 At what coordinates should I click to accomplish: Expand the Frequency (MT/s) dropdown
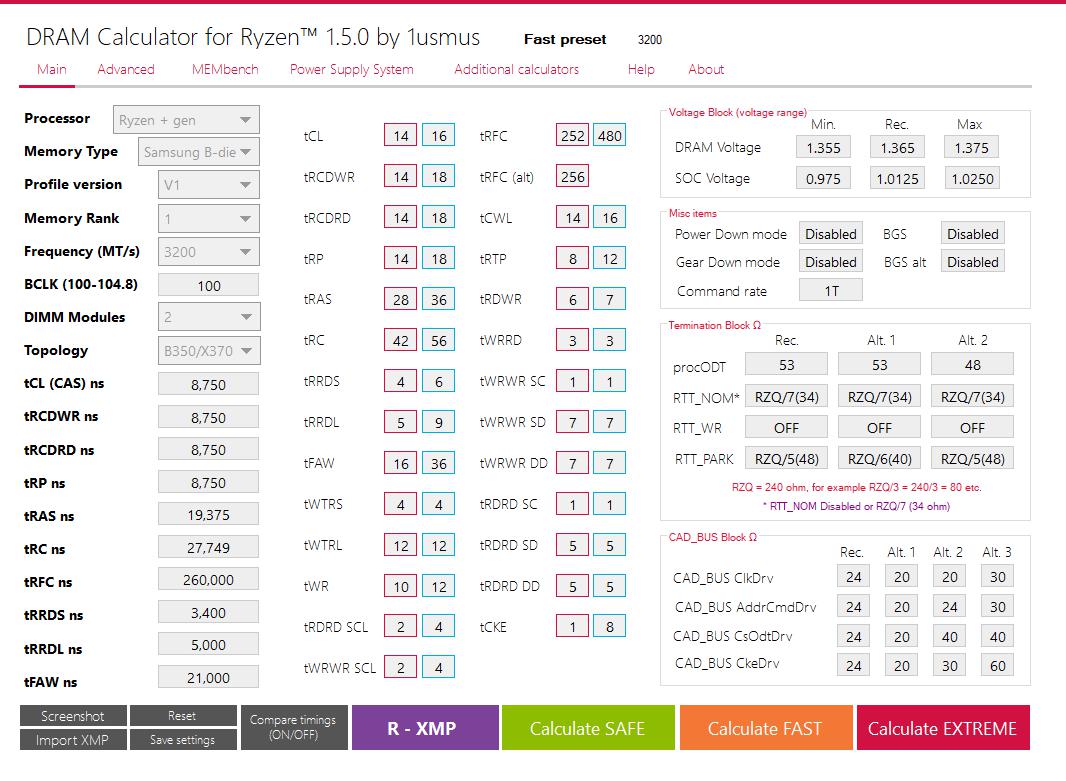209,251
